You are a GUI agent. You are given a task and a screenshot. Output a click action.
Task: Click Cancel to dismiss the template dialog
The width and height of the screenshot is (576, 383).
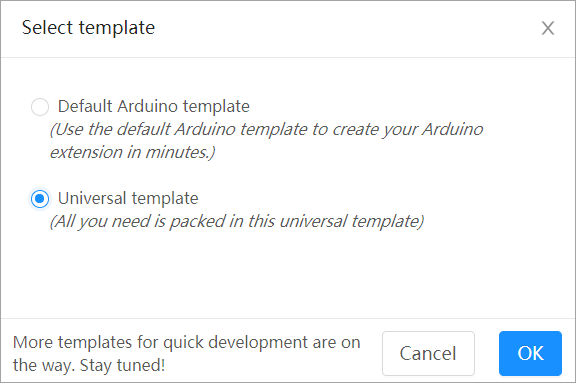click(428, 353)
